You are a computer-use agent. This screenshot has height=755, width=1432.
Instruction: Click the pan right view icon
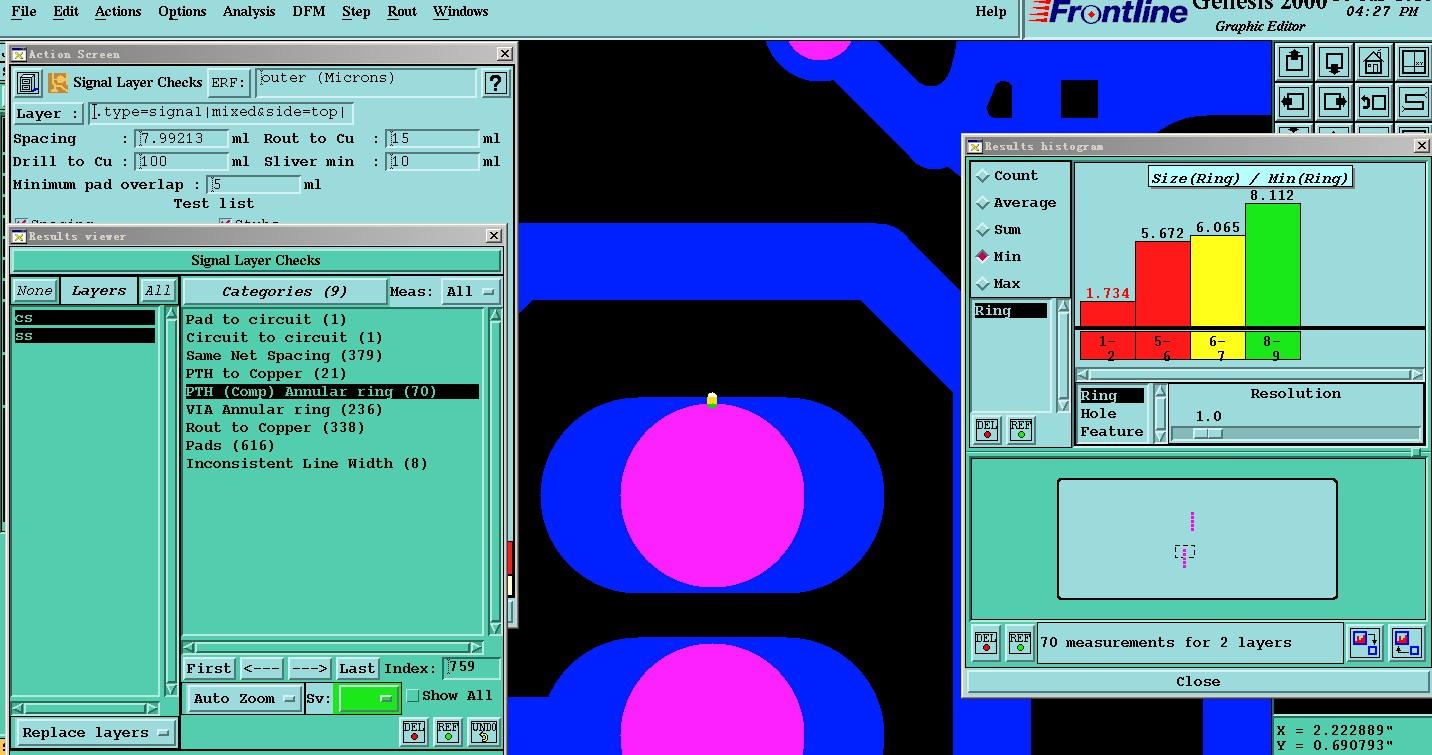click(1334, 101)
